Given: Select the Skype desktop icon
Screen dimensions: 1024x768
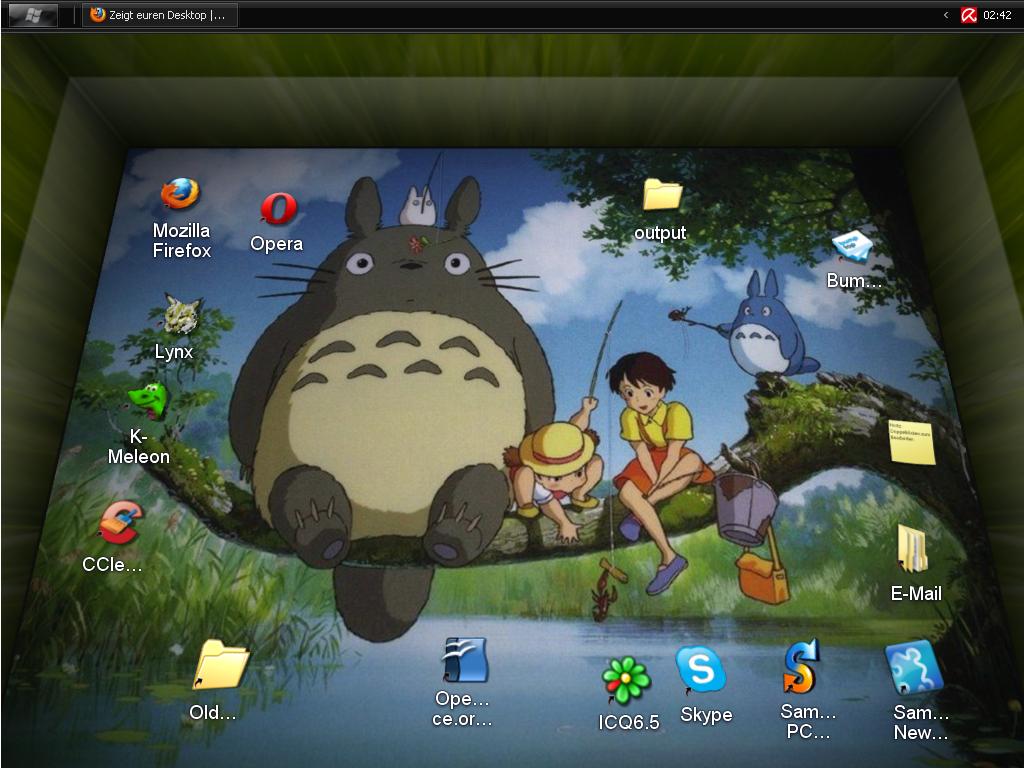Looking at the screenshot, I should coord(700,670).
